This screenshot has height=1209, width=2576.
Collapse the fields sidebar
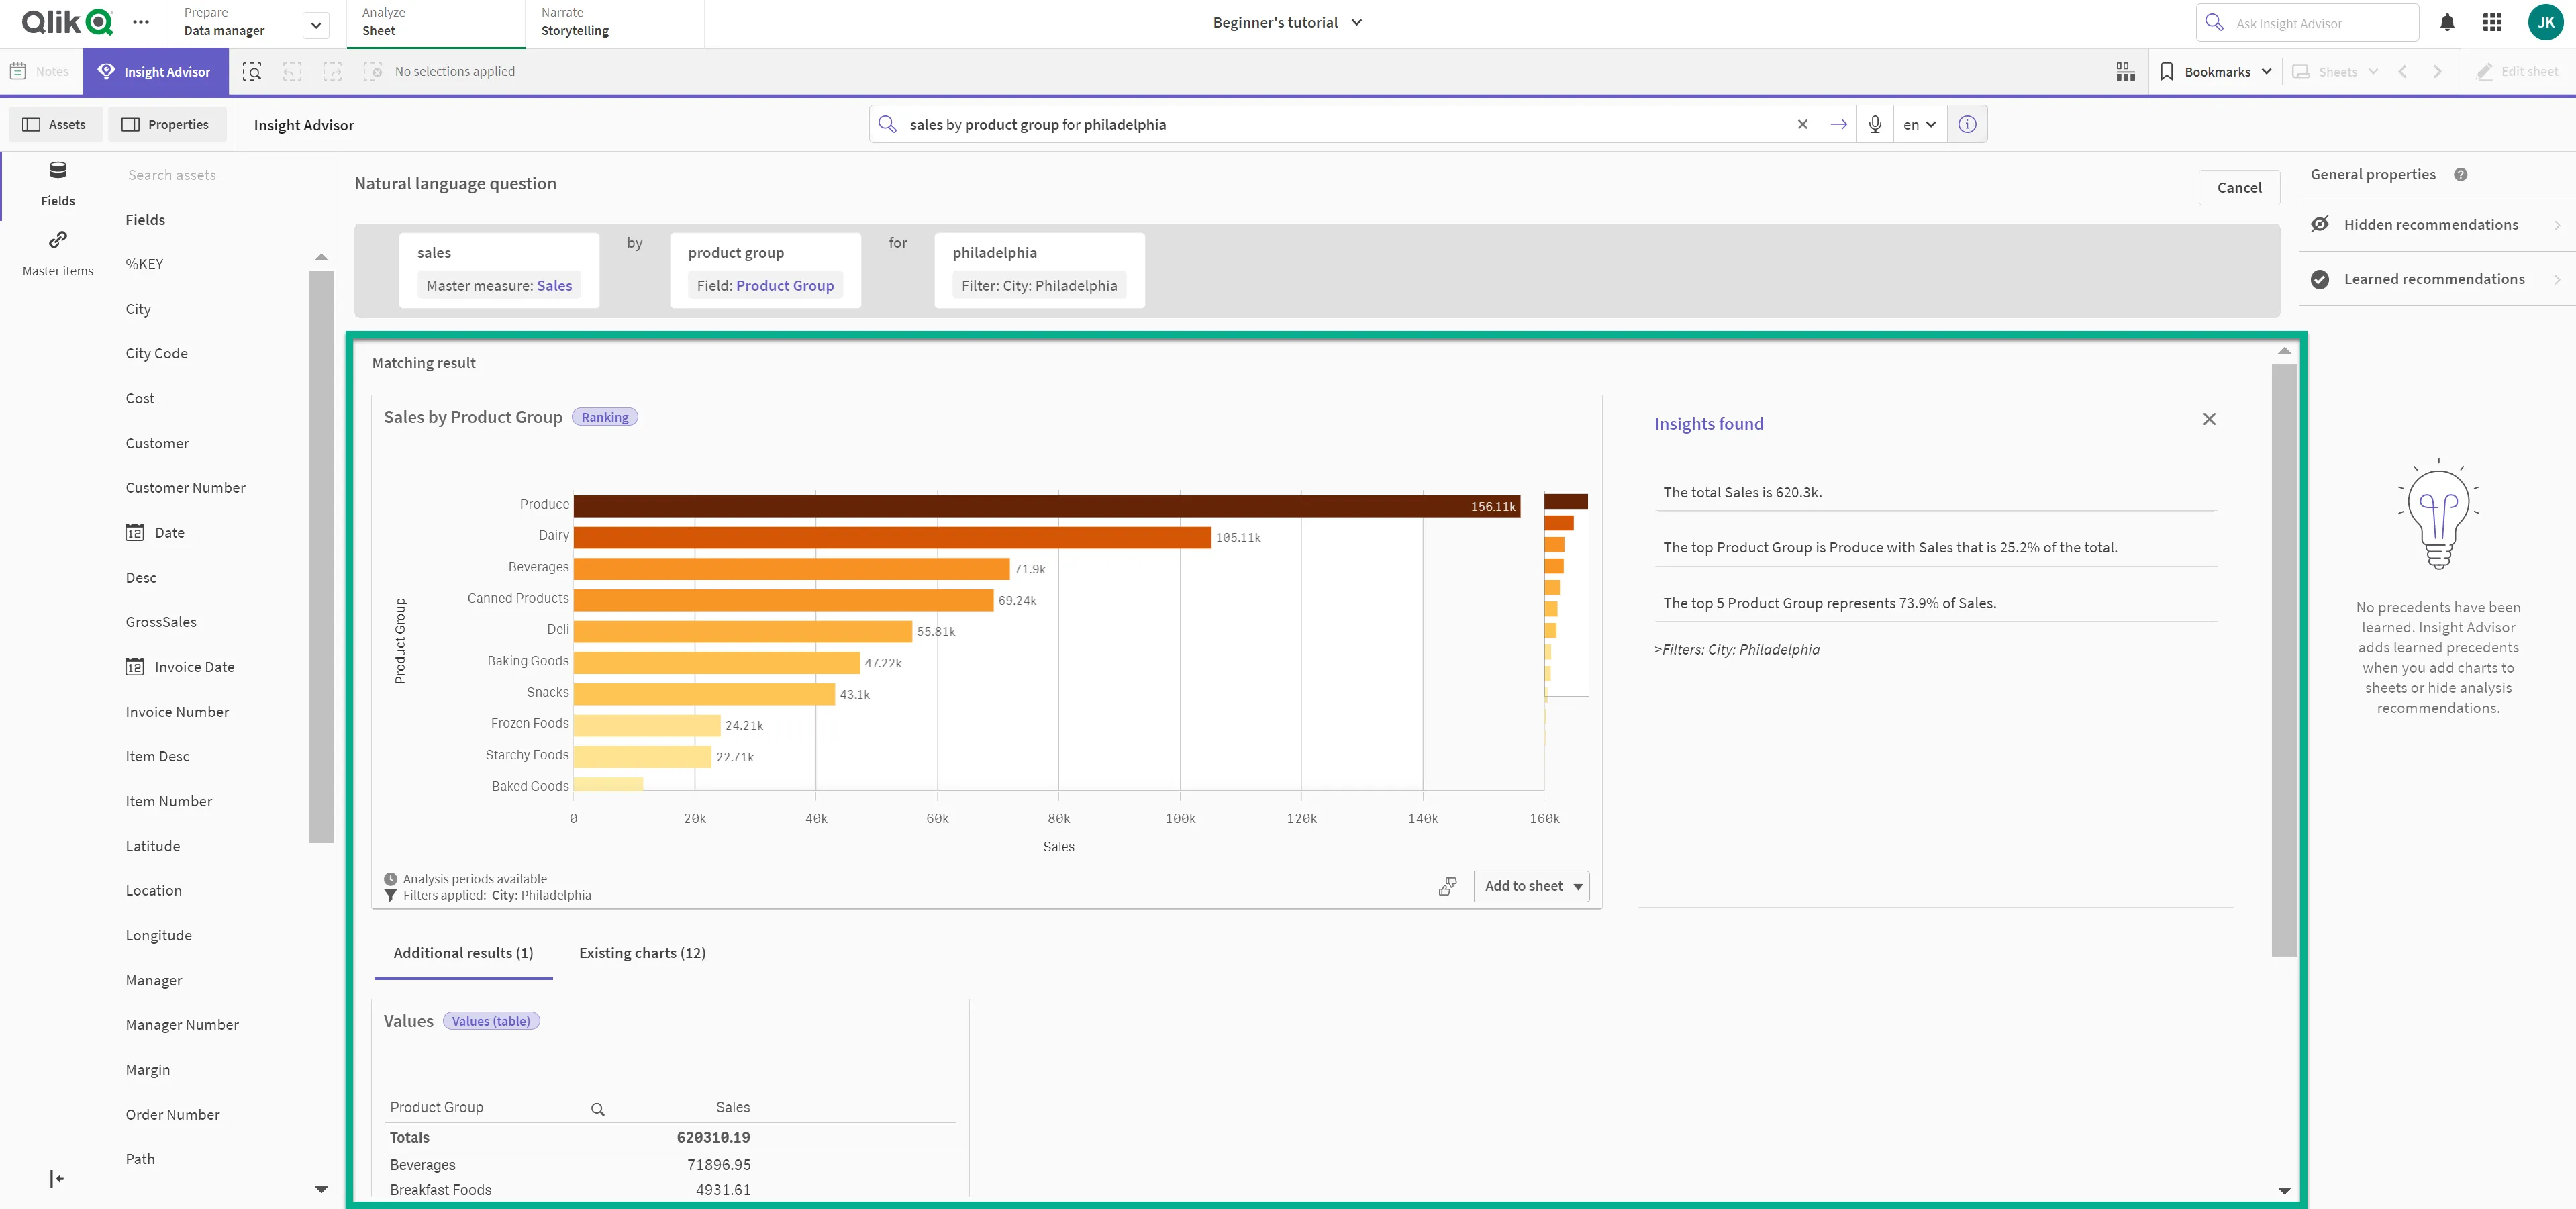tap(56, 1178)
